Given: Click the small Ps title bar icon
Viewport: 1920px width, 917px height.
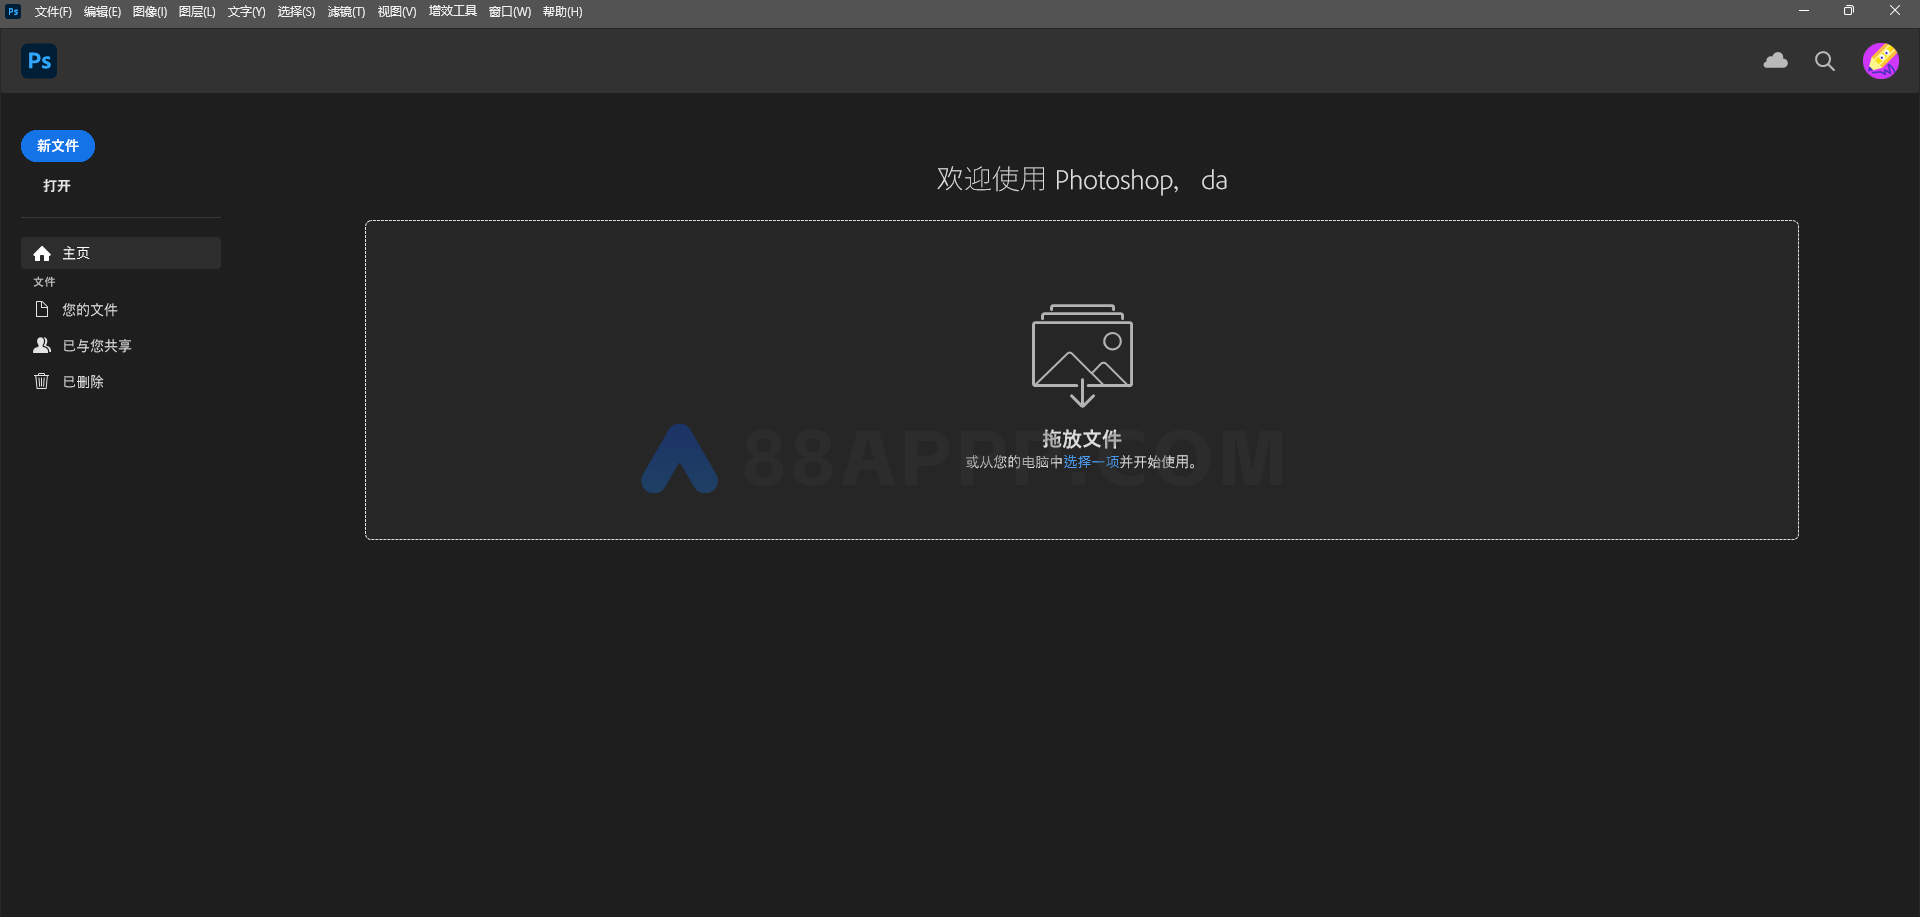Looking at the screenshot, I should tap(13, 11).
